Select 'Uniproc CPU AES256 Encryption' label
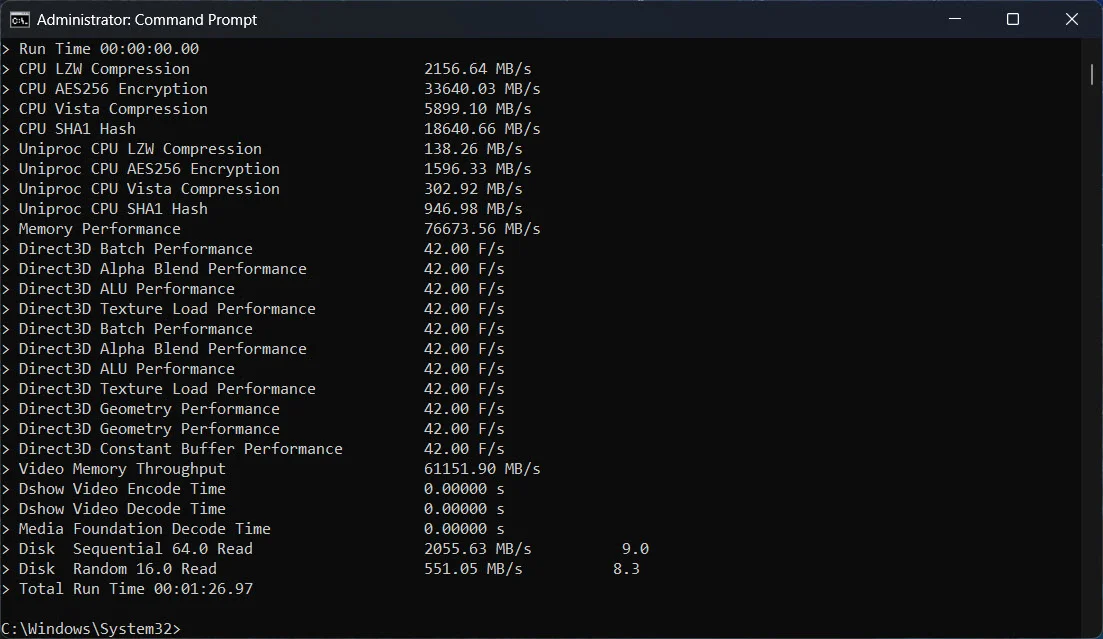 point(149,169)
